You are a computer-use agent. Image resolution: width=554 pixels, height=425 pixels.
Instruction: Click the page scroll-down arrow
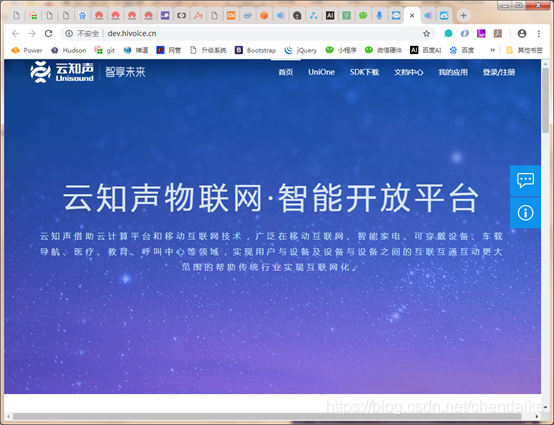[545, 407]
